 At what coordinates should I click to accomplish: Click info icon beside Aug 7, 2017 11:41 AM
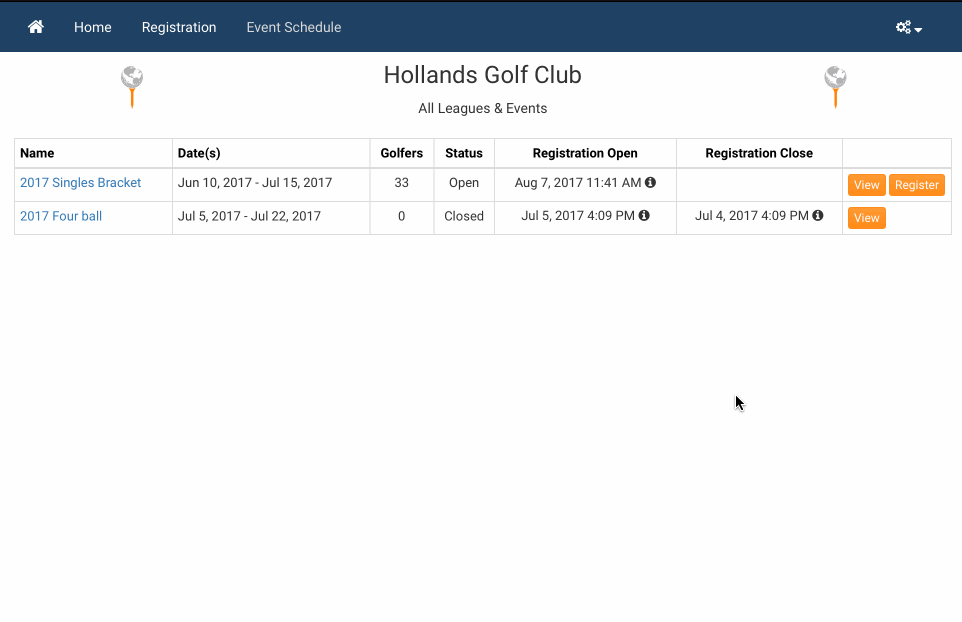(650, 182)
